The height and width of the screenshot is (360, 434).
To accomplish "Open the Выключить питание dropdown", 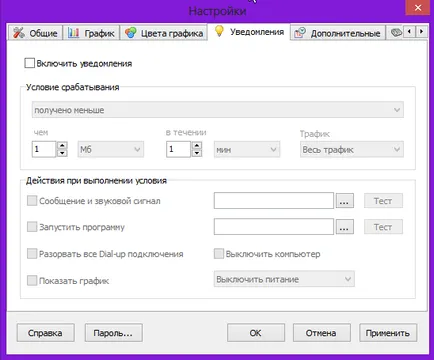I will click(x=284, y=279).
